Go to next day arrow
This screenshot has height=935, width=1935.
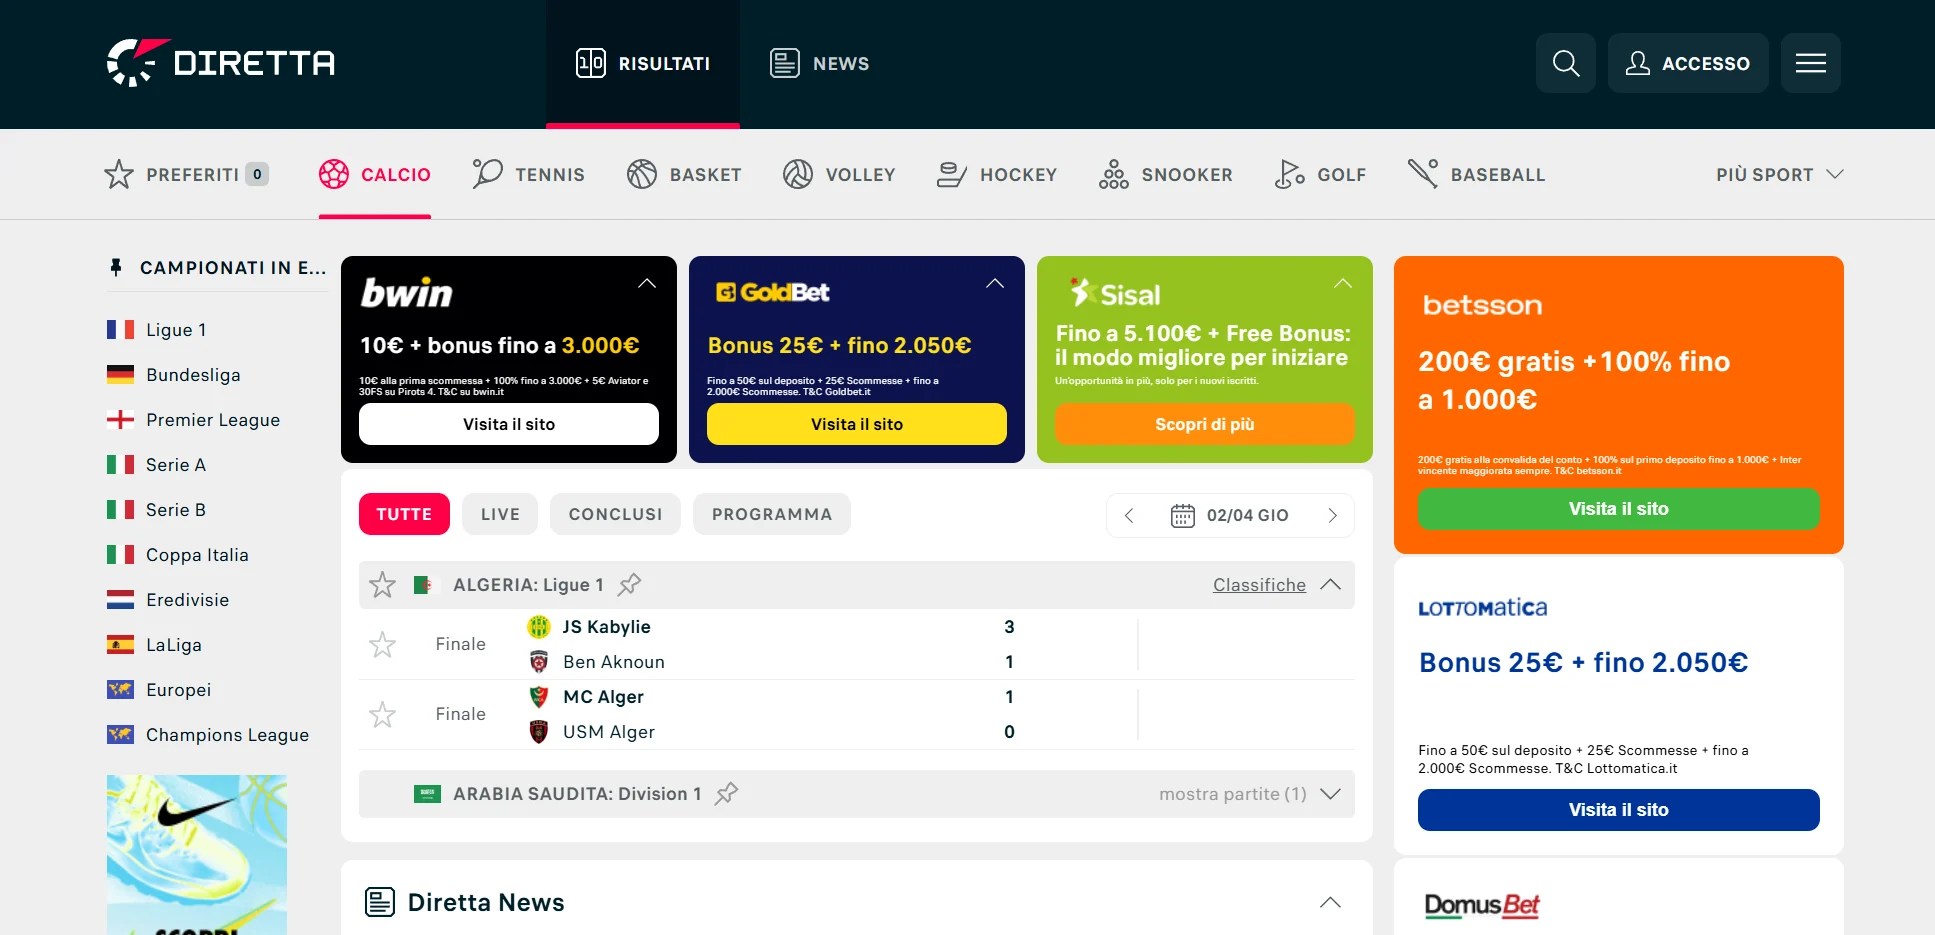pos(1332,515)
